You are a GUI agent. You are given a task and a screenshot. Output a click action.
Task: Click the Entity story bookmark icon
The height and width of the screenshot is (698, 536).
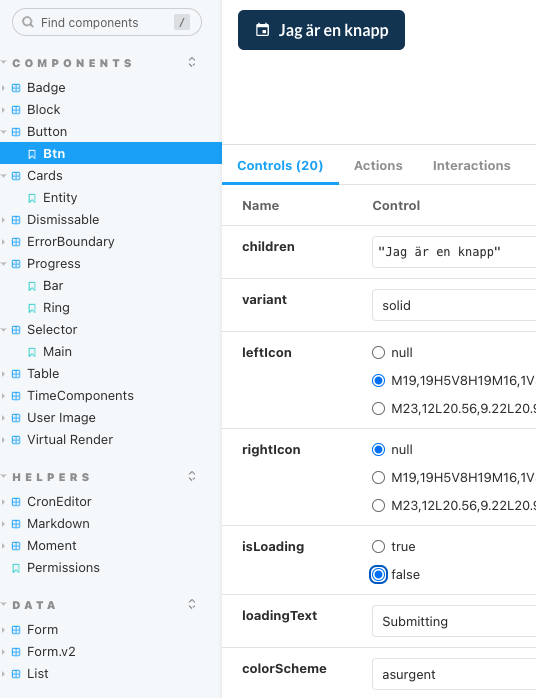[x=32, y=198]
